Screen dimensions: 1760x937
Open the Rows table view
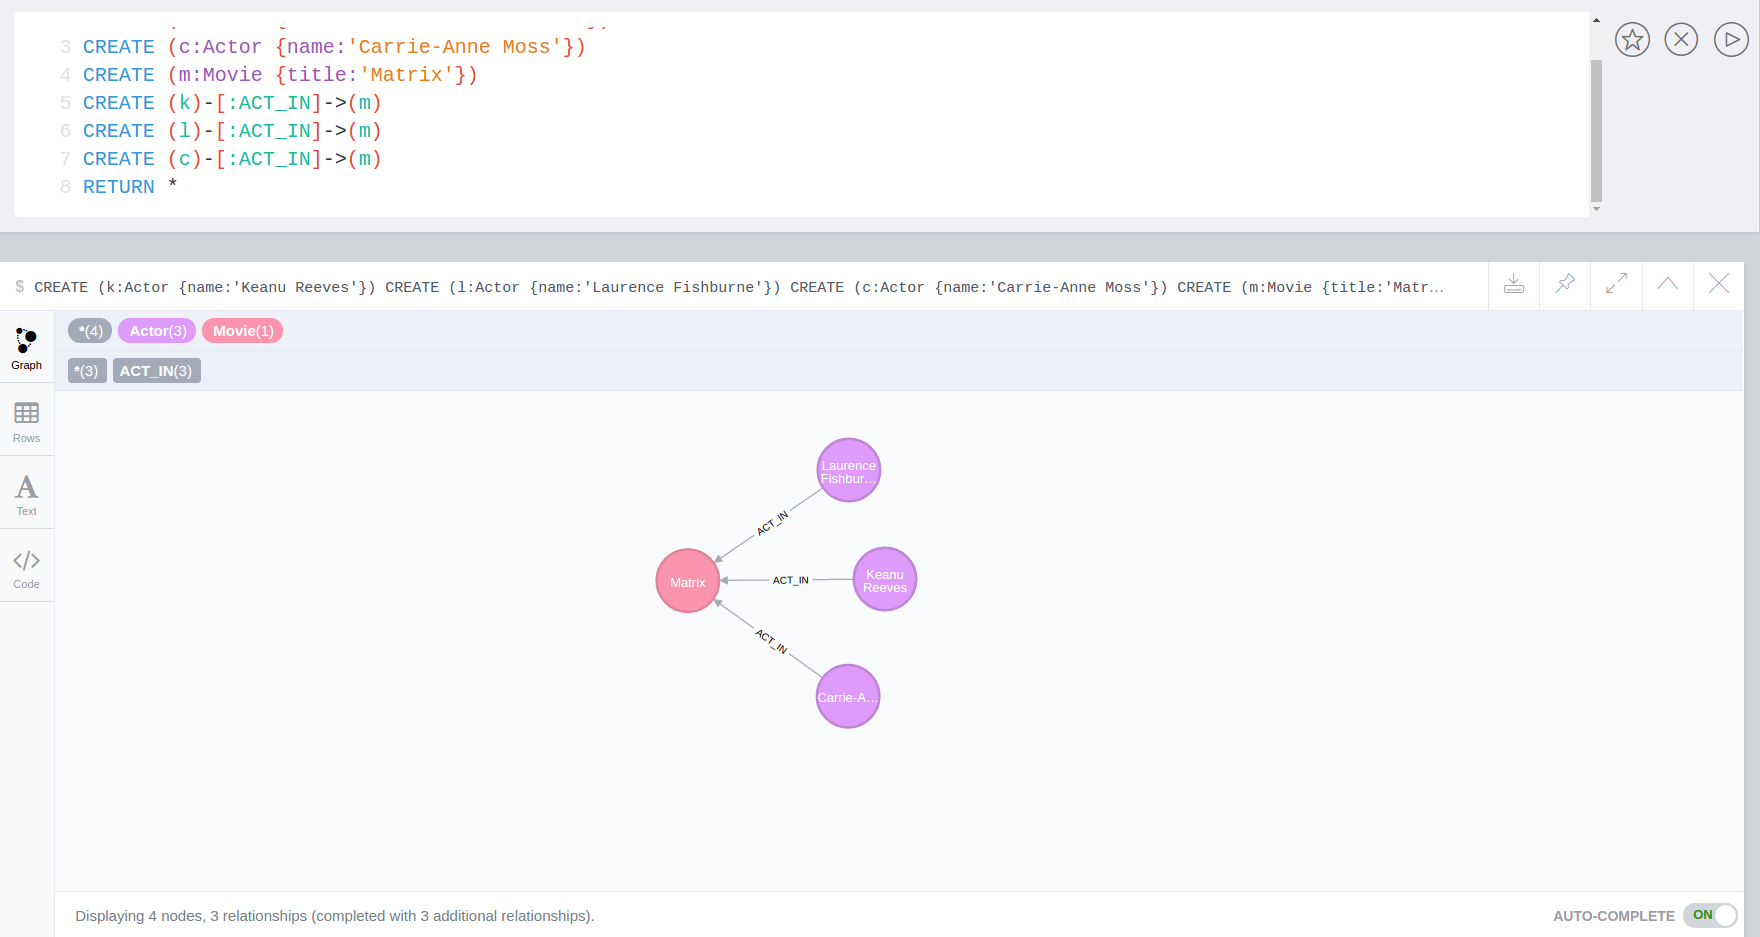click(x=27, y=421)
